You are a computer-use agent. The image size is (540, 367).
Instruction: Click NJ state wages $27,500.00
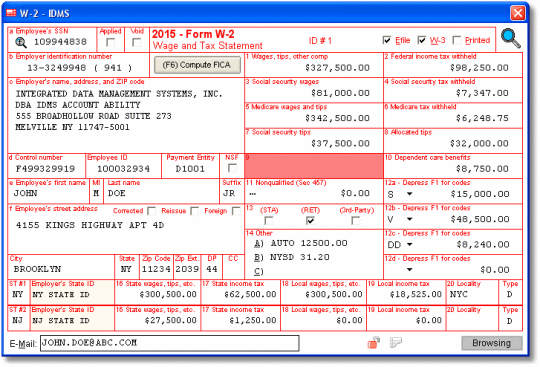pos(171,321)
